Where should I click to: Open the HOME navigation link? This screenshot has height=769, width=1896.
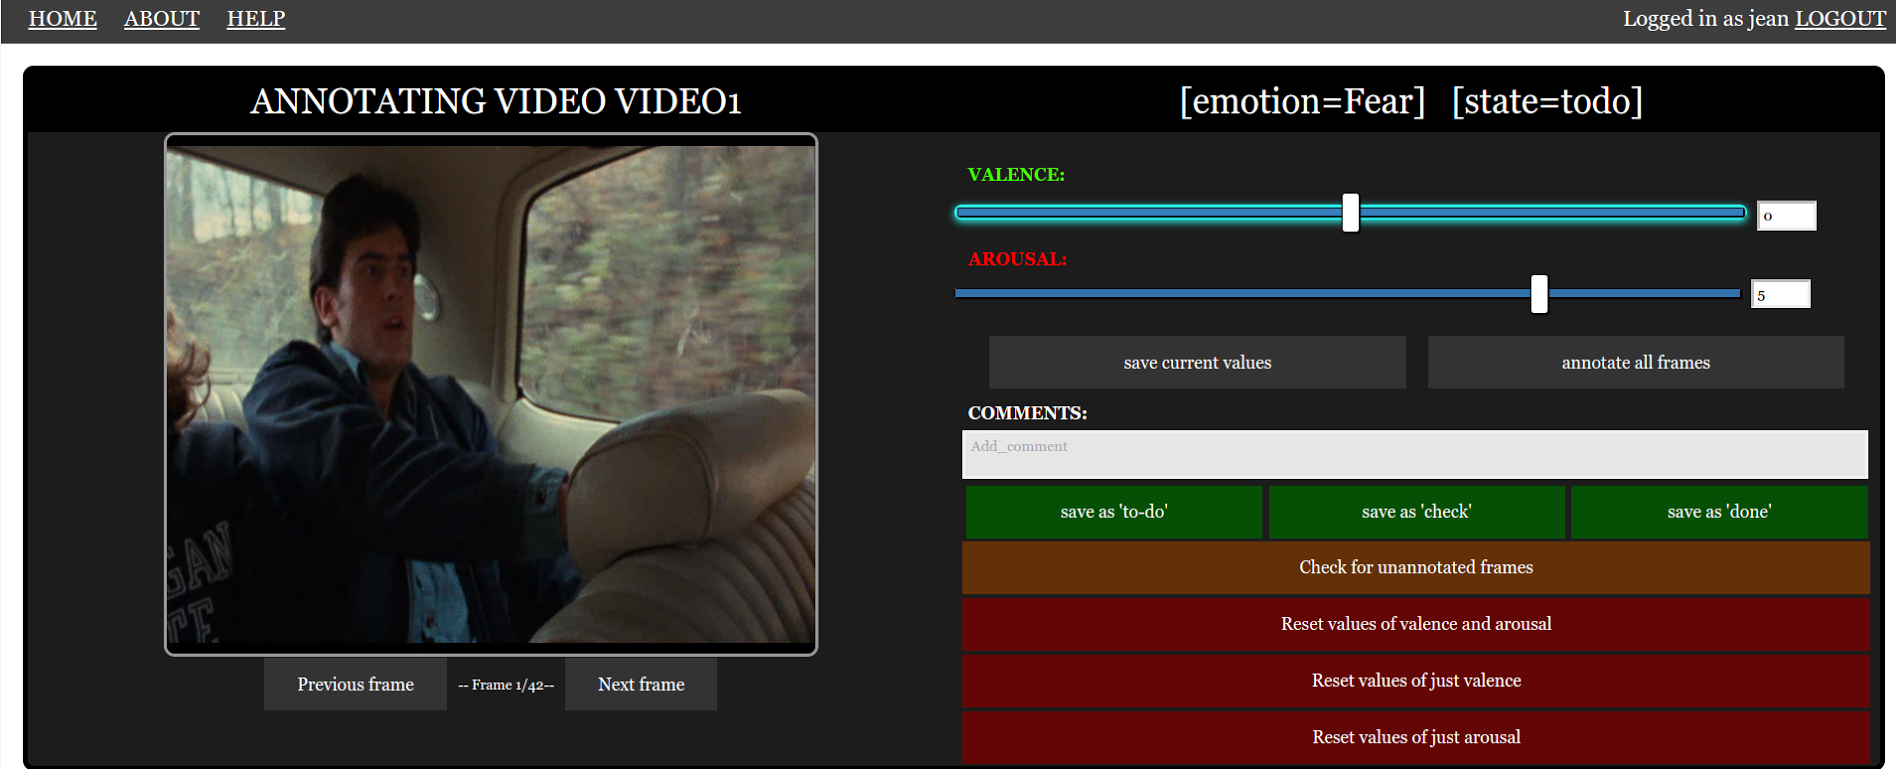62,19
